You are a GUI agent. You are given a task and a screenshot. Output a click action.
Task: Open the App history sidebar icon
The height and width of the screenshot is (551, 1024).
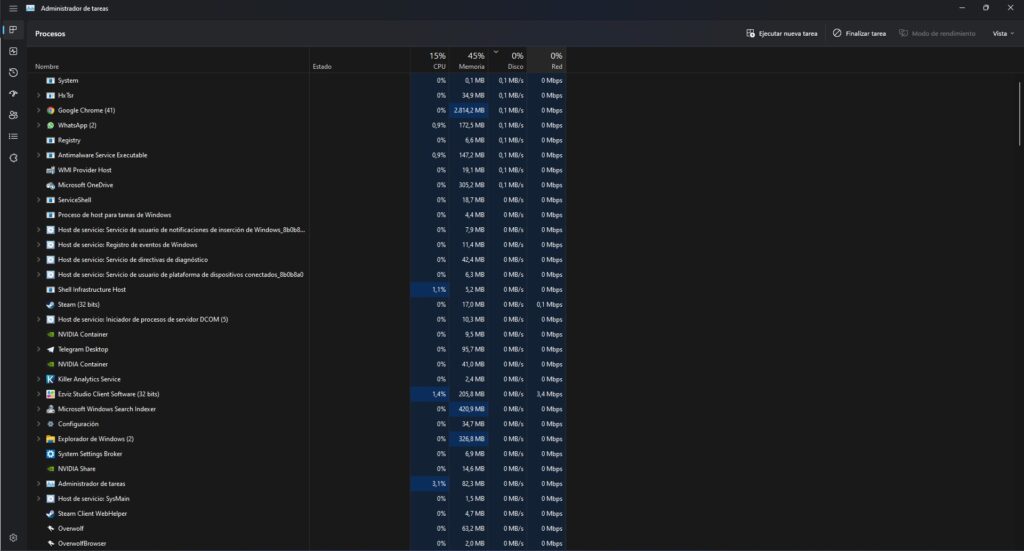point(13,73)
